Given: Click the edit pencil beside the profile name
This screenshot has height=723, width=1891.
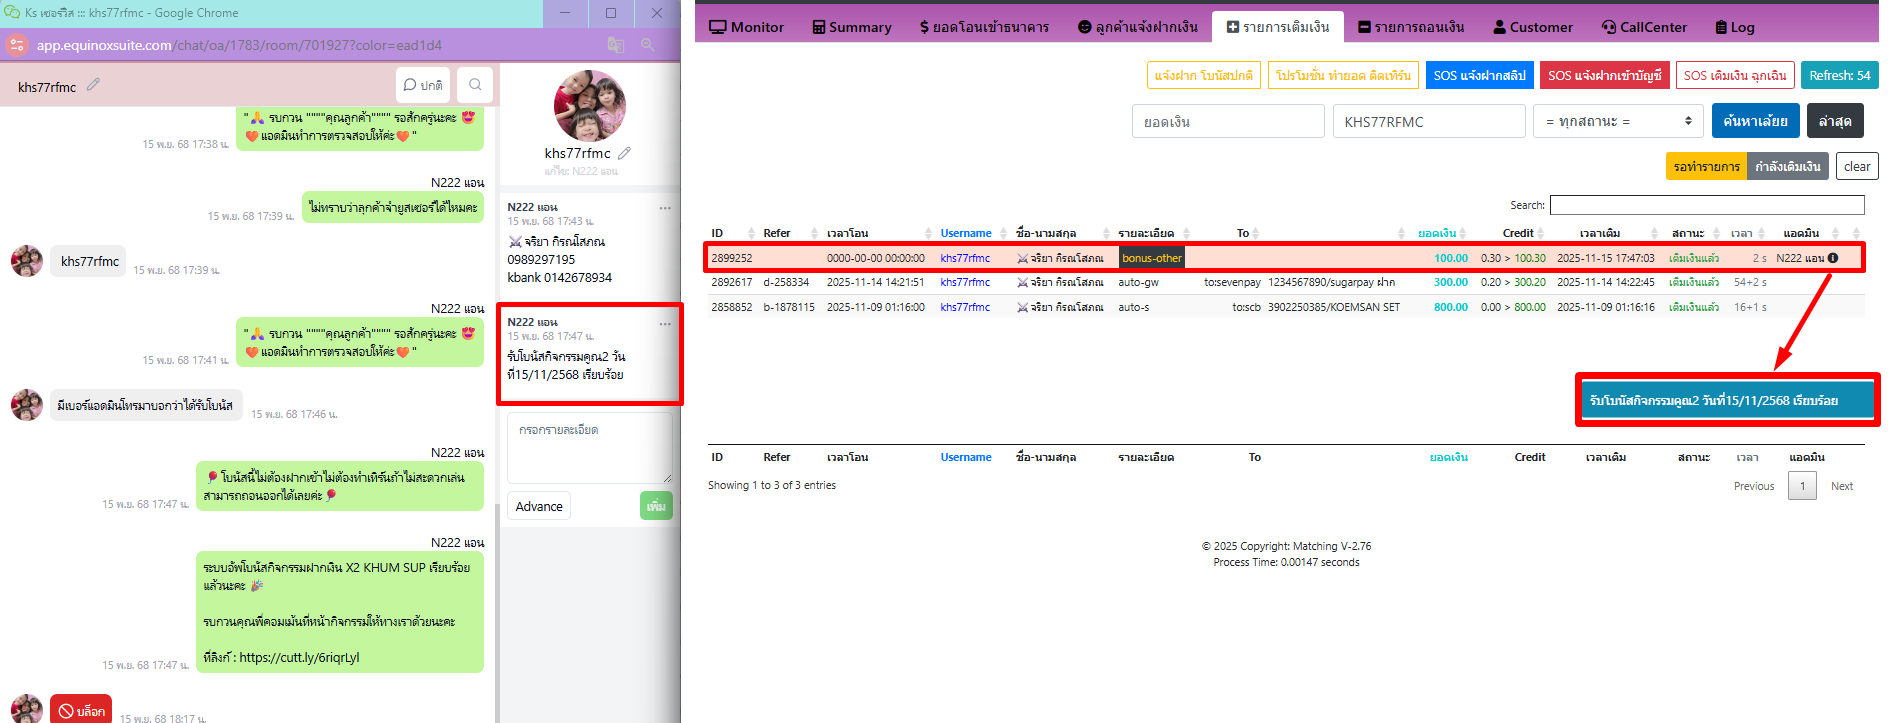Looking at the screenshot, I should (624, 153).
